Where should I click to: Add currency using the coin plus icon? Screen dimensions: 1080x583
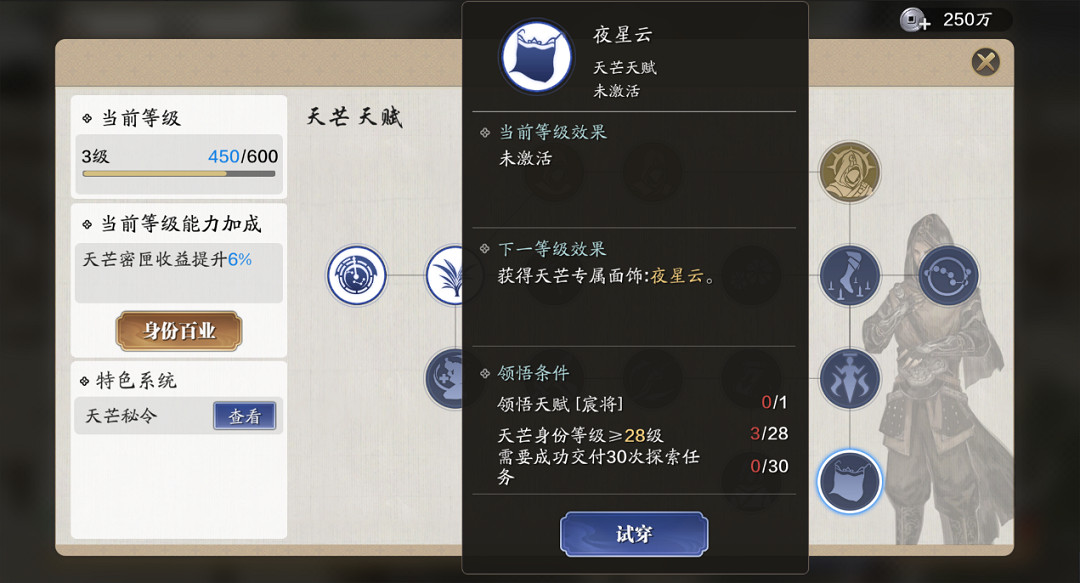(915, 20)
